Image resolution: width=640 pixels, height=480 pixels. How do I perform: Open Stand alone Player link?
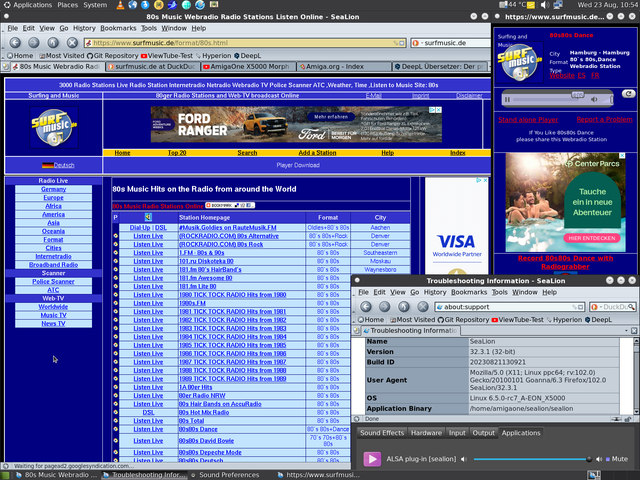coord(528,120)
